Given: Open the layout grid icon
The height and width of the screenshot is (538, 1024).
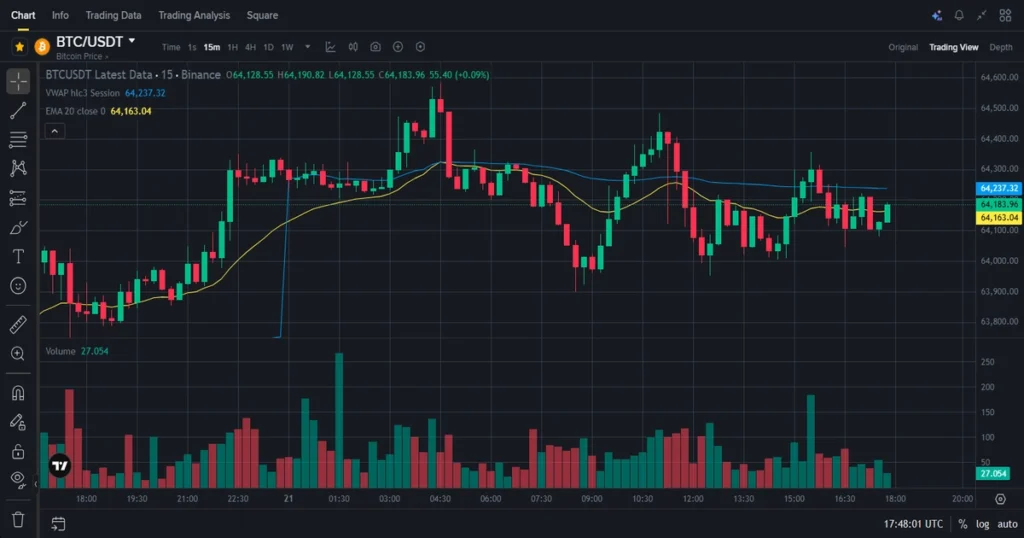Looking at the screenshot, I should click(x=1005, y=15).
